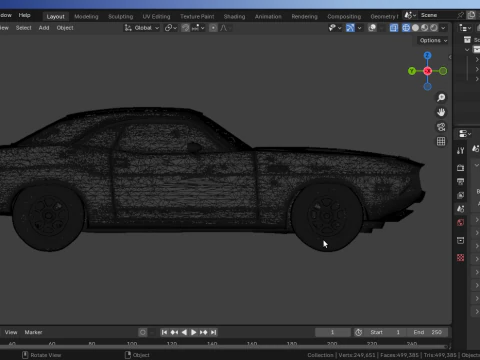Pin the scene to workspace
The width and height of the screenshot is (480, 360).
pyautogui.click(x=460, y=15)
